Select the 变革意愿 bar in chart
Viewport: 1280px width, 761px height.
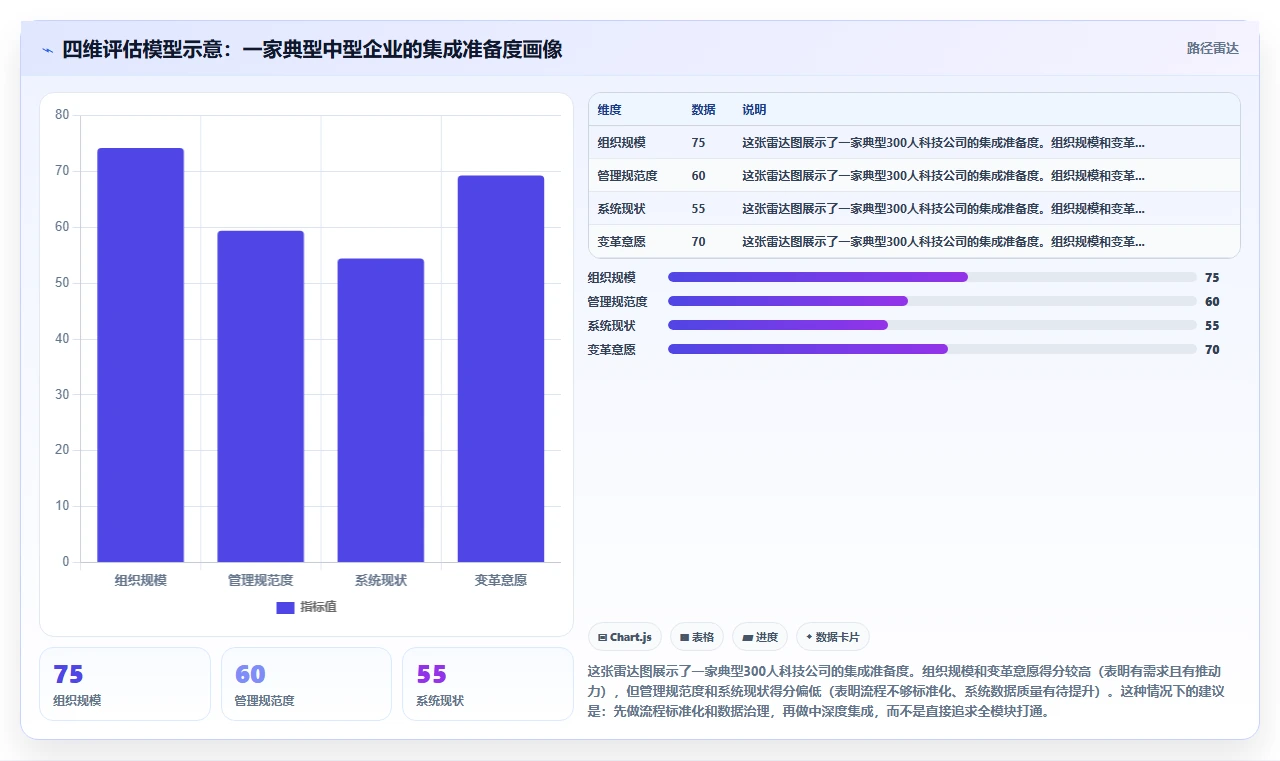pos(501,369)
